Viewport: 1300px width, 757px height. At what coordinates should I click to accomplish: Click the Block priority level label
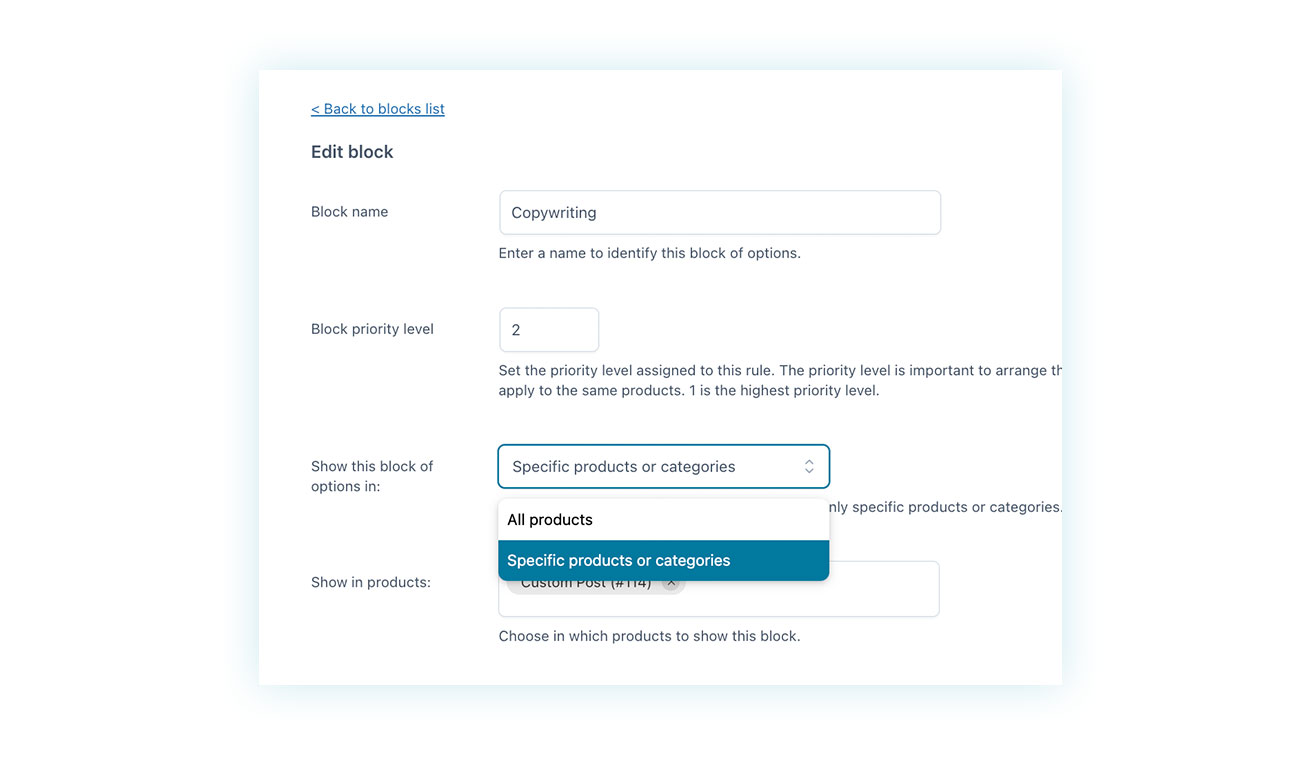point(372,329)
